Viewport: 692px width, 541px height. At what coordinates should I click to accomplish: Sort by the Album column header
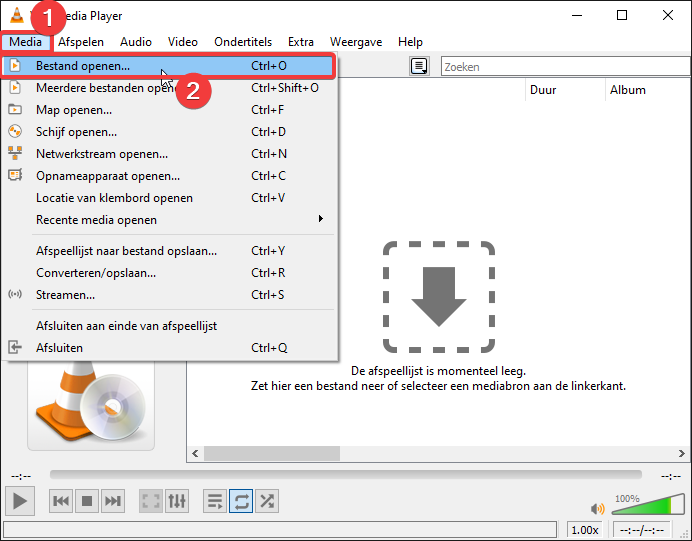[648, 90]
